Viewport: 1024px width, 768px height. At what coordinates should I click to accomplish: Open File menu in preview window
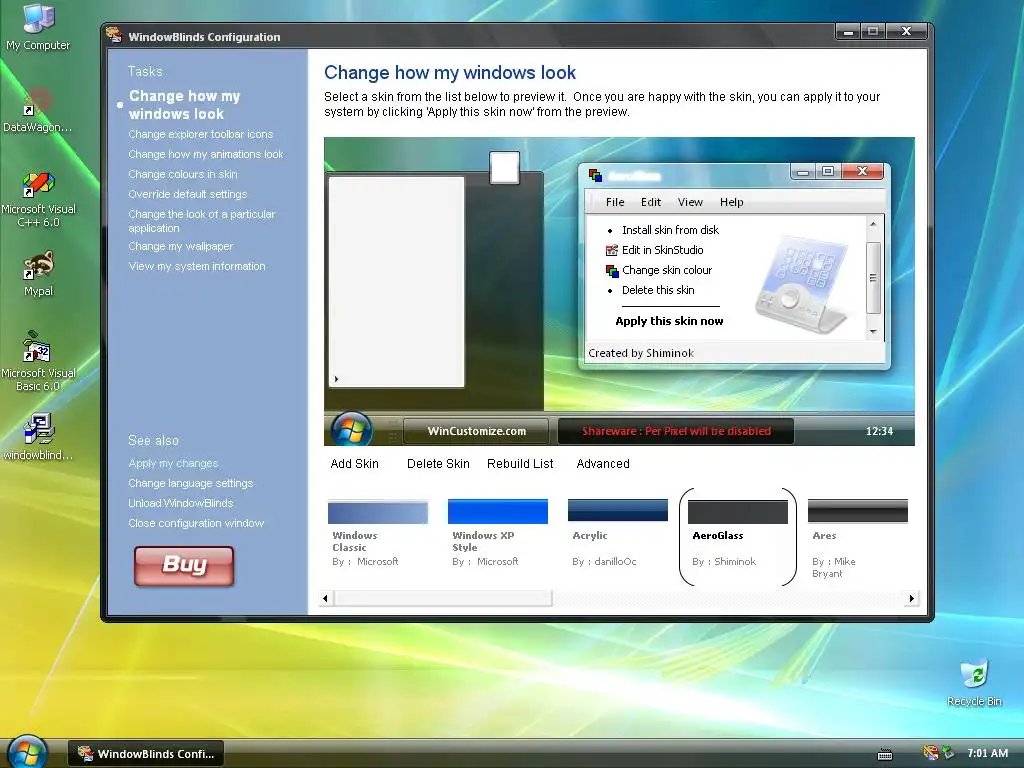[615, 202]
